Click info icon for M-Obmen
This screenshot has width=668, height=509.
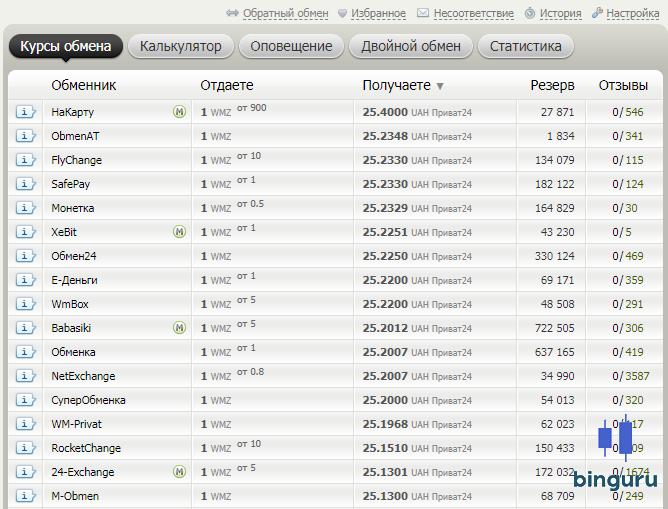26,496
